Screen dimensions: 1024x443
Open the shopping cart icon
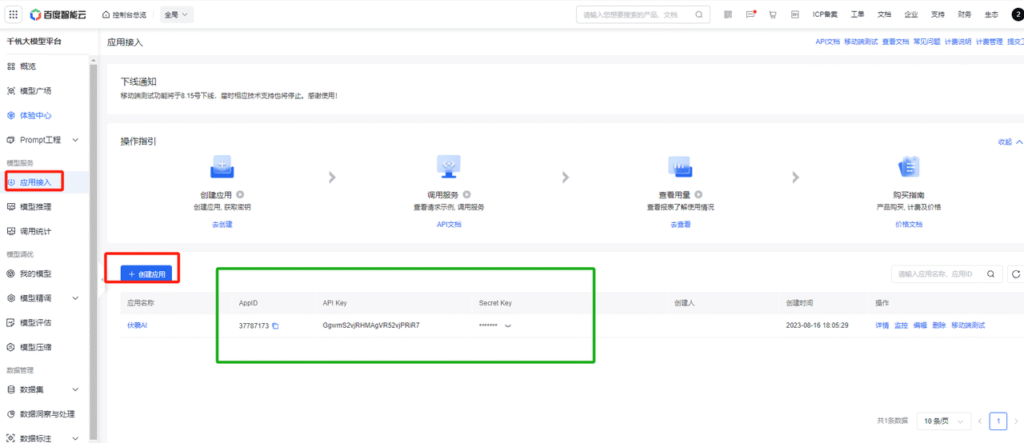773,14
